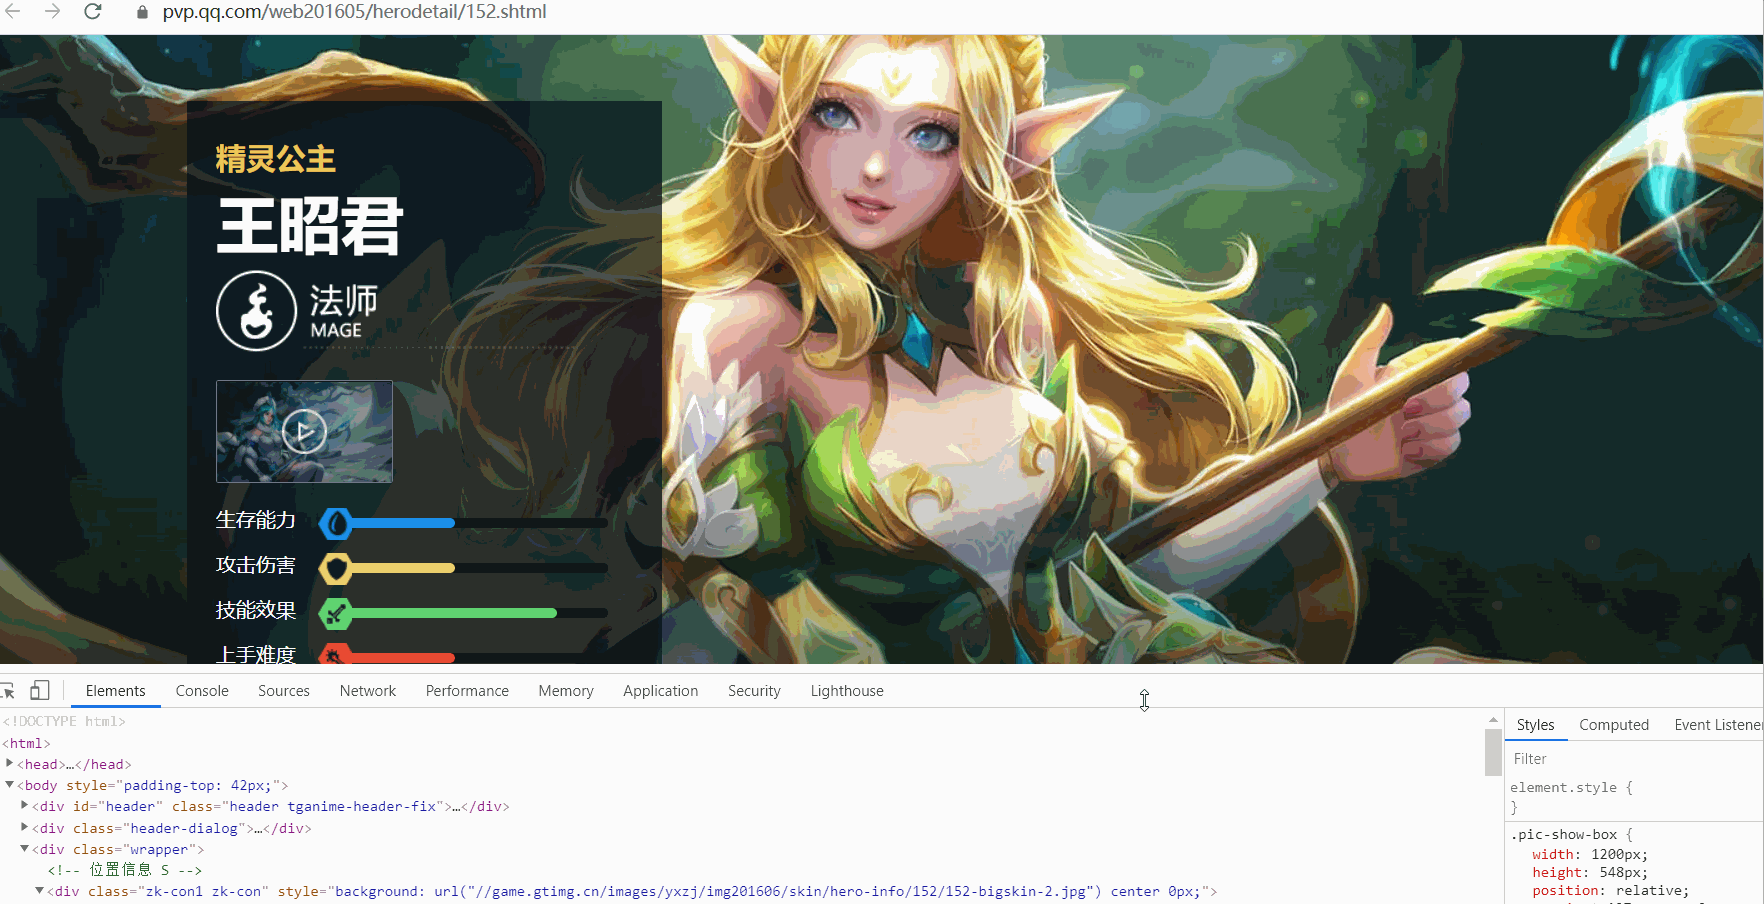Expand the head element node

(x=10, y=763)
